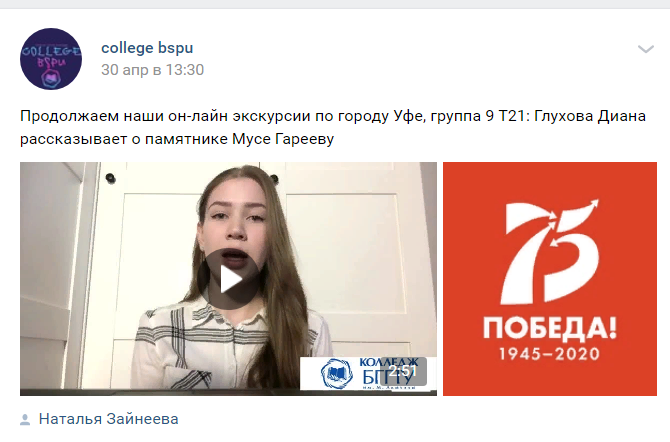670x442 pixels.
Task: Click the white 75 numeral emblem
Action: click(x=550, y=252)
